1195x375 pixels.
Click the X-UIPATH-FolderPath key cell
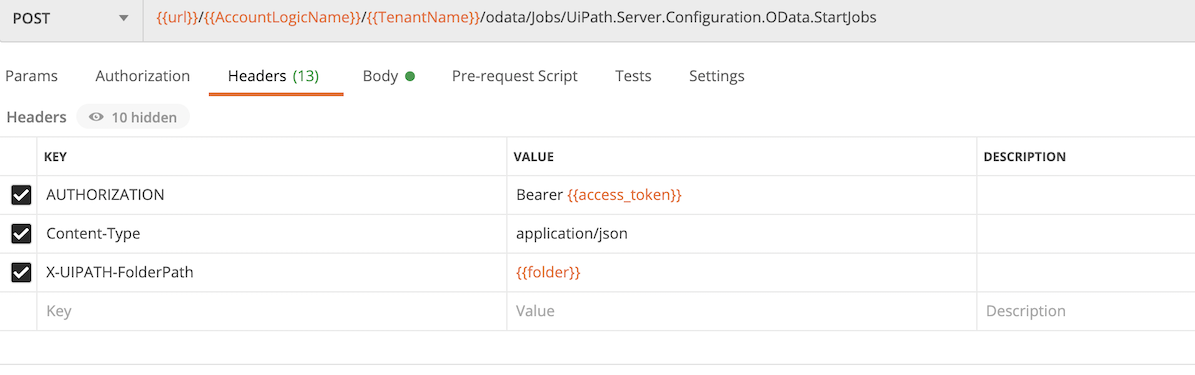coord(271,272)
